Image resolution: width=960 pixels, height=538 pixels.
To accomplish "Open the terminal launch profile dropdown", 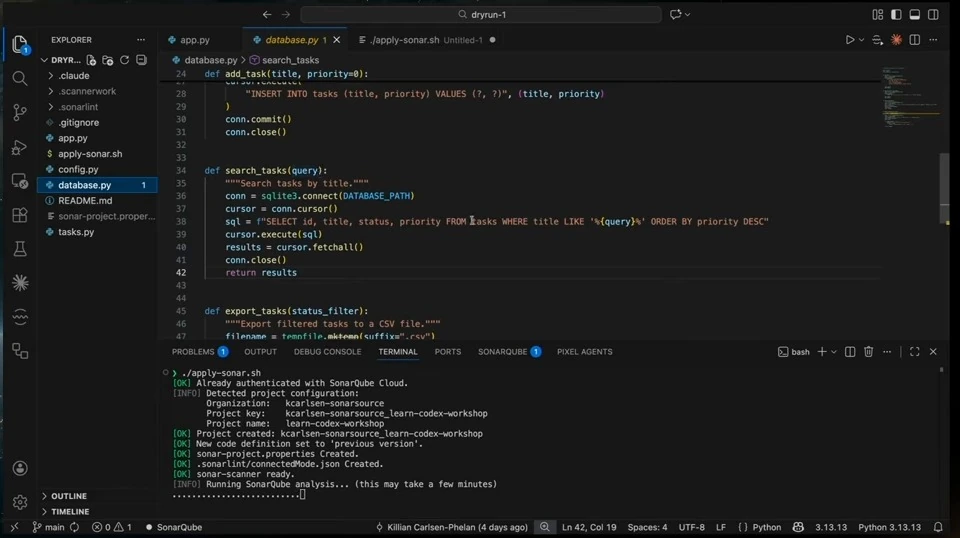I will [833, 352].
